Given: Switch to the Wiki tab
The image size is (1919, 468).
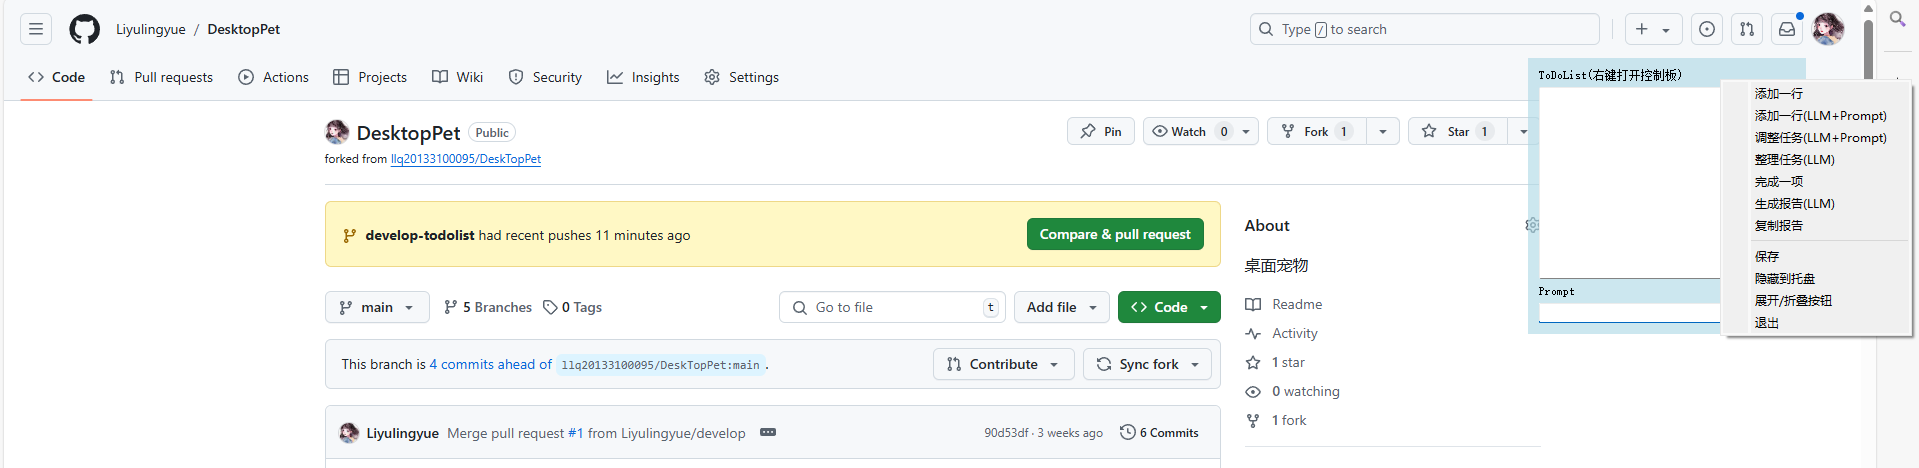Looking at the screenshot, I should coord(457,77).
